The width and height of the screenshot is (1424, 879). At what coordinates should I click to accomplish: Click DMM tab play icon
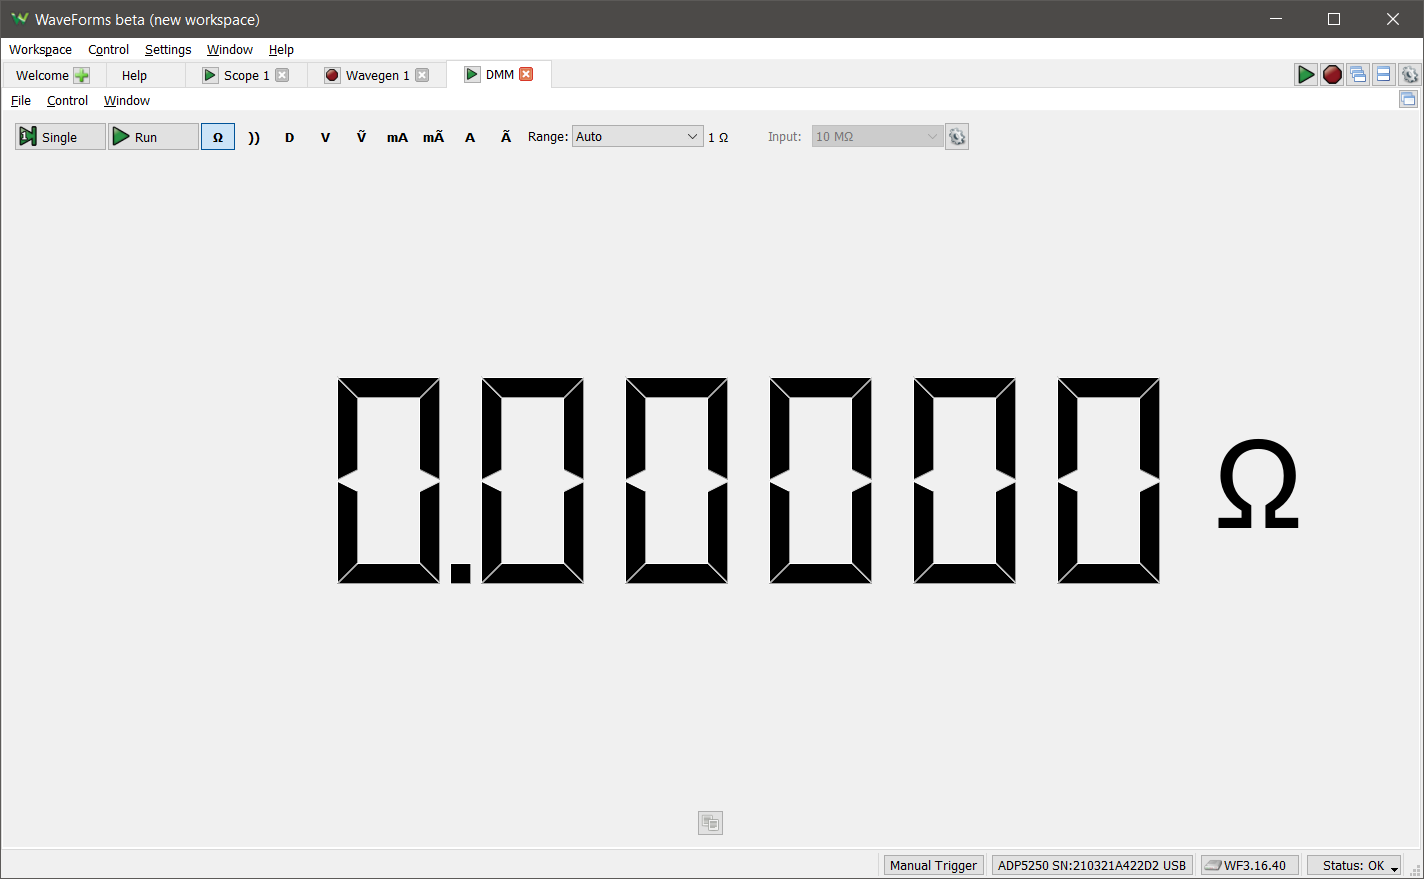pos(472,74)
